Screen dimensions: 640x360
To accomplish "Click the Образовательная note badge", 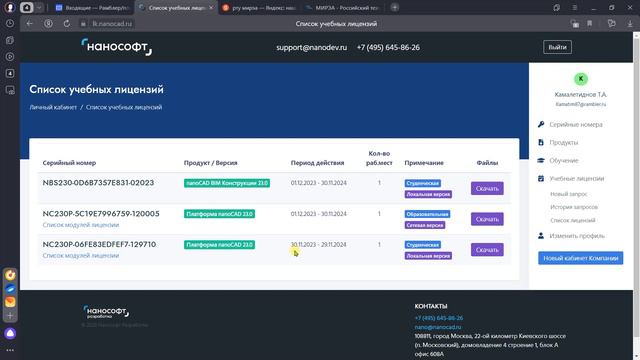I will point(427,214).
